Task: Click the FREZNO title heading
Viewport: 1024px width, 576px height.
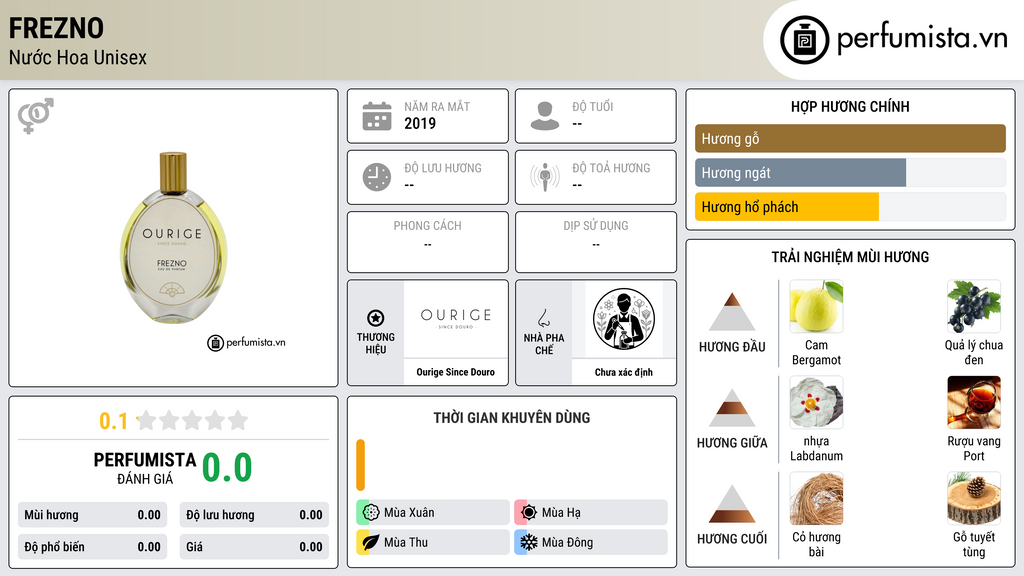Action: tap(56, 28)
